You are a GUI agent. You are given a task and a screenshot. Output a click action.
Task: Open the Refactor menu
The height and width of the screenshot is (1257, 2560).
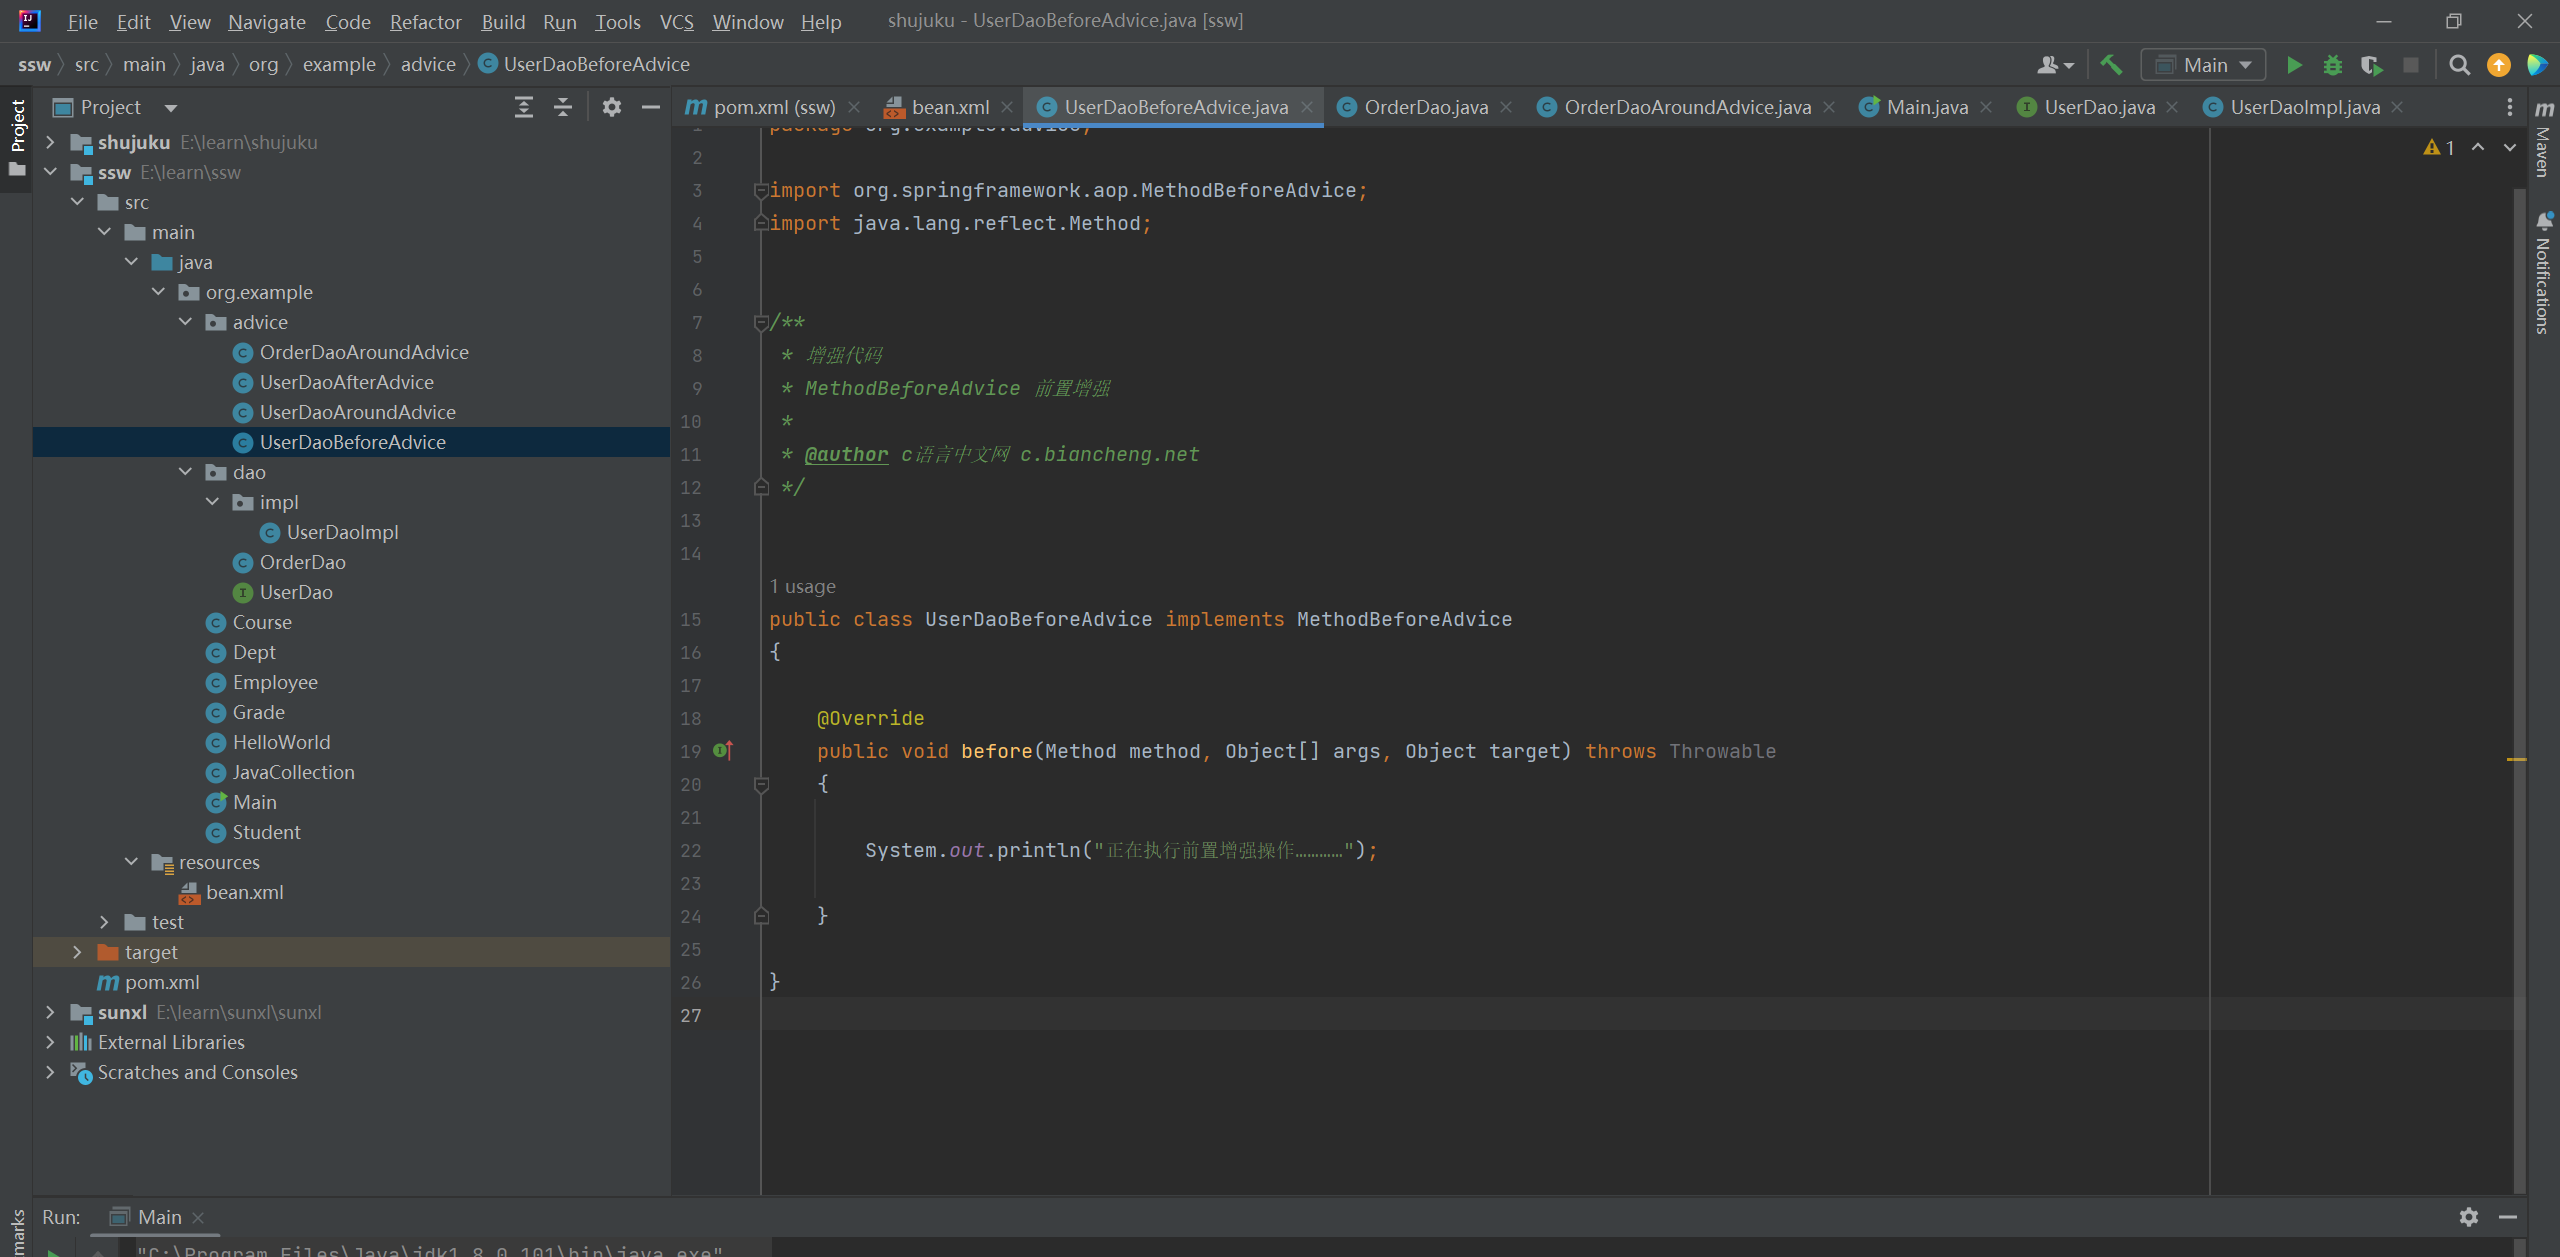click(x=425, y=21)
